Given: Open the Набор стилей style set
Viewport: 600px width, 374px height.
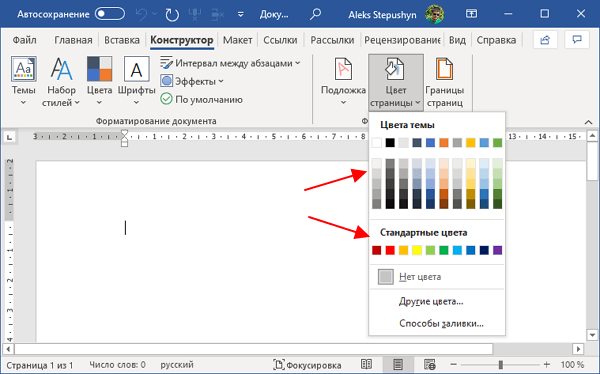Looking at the screenshot, I should coord(61,81).
